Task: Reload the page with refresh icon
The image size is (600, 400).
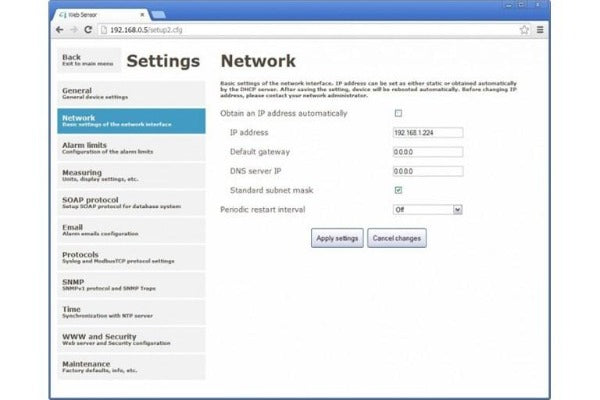Action: pos(88,30)
